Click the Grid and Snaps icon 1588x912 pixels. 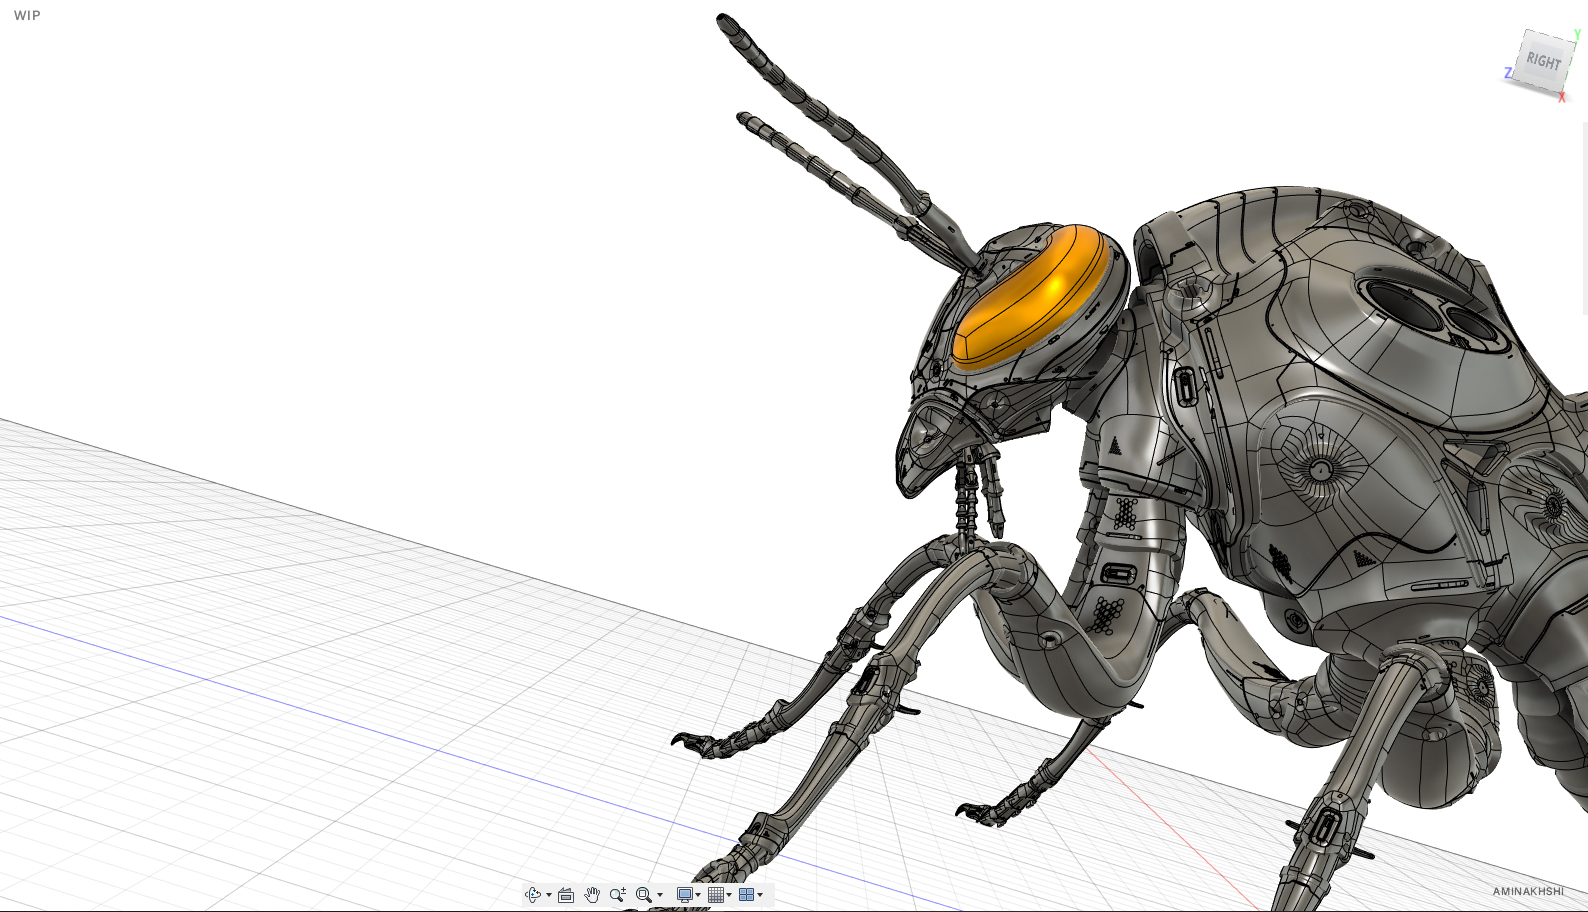pyautogui.click(x=716, y=895)
